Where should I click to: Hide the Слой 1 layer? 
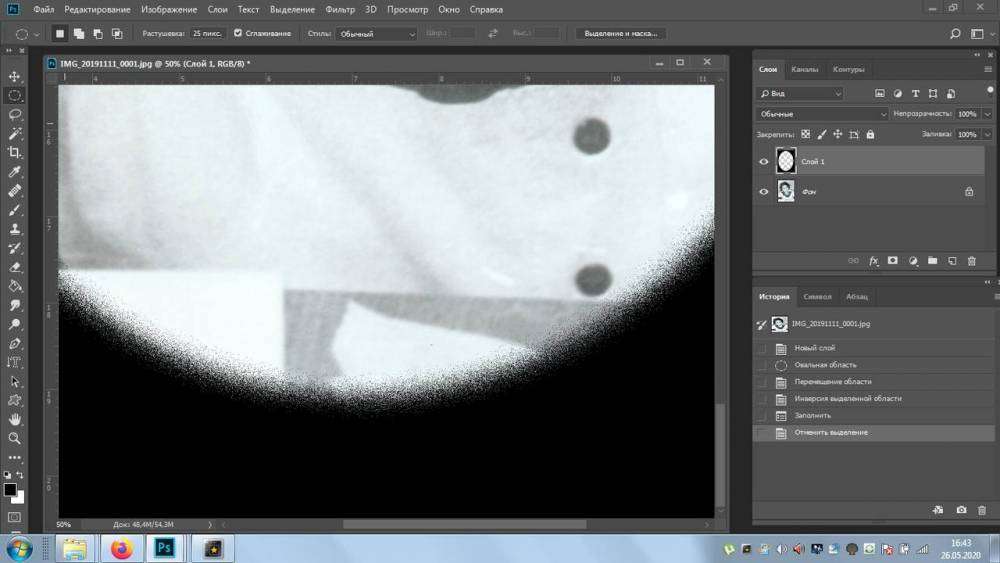[764, 161]
